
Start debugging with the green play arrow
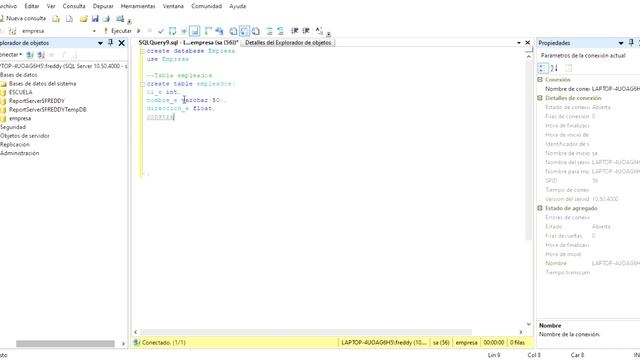tap(139, 31)
